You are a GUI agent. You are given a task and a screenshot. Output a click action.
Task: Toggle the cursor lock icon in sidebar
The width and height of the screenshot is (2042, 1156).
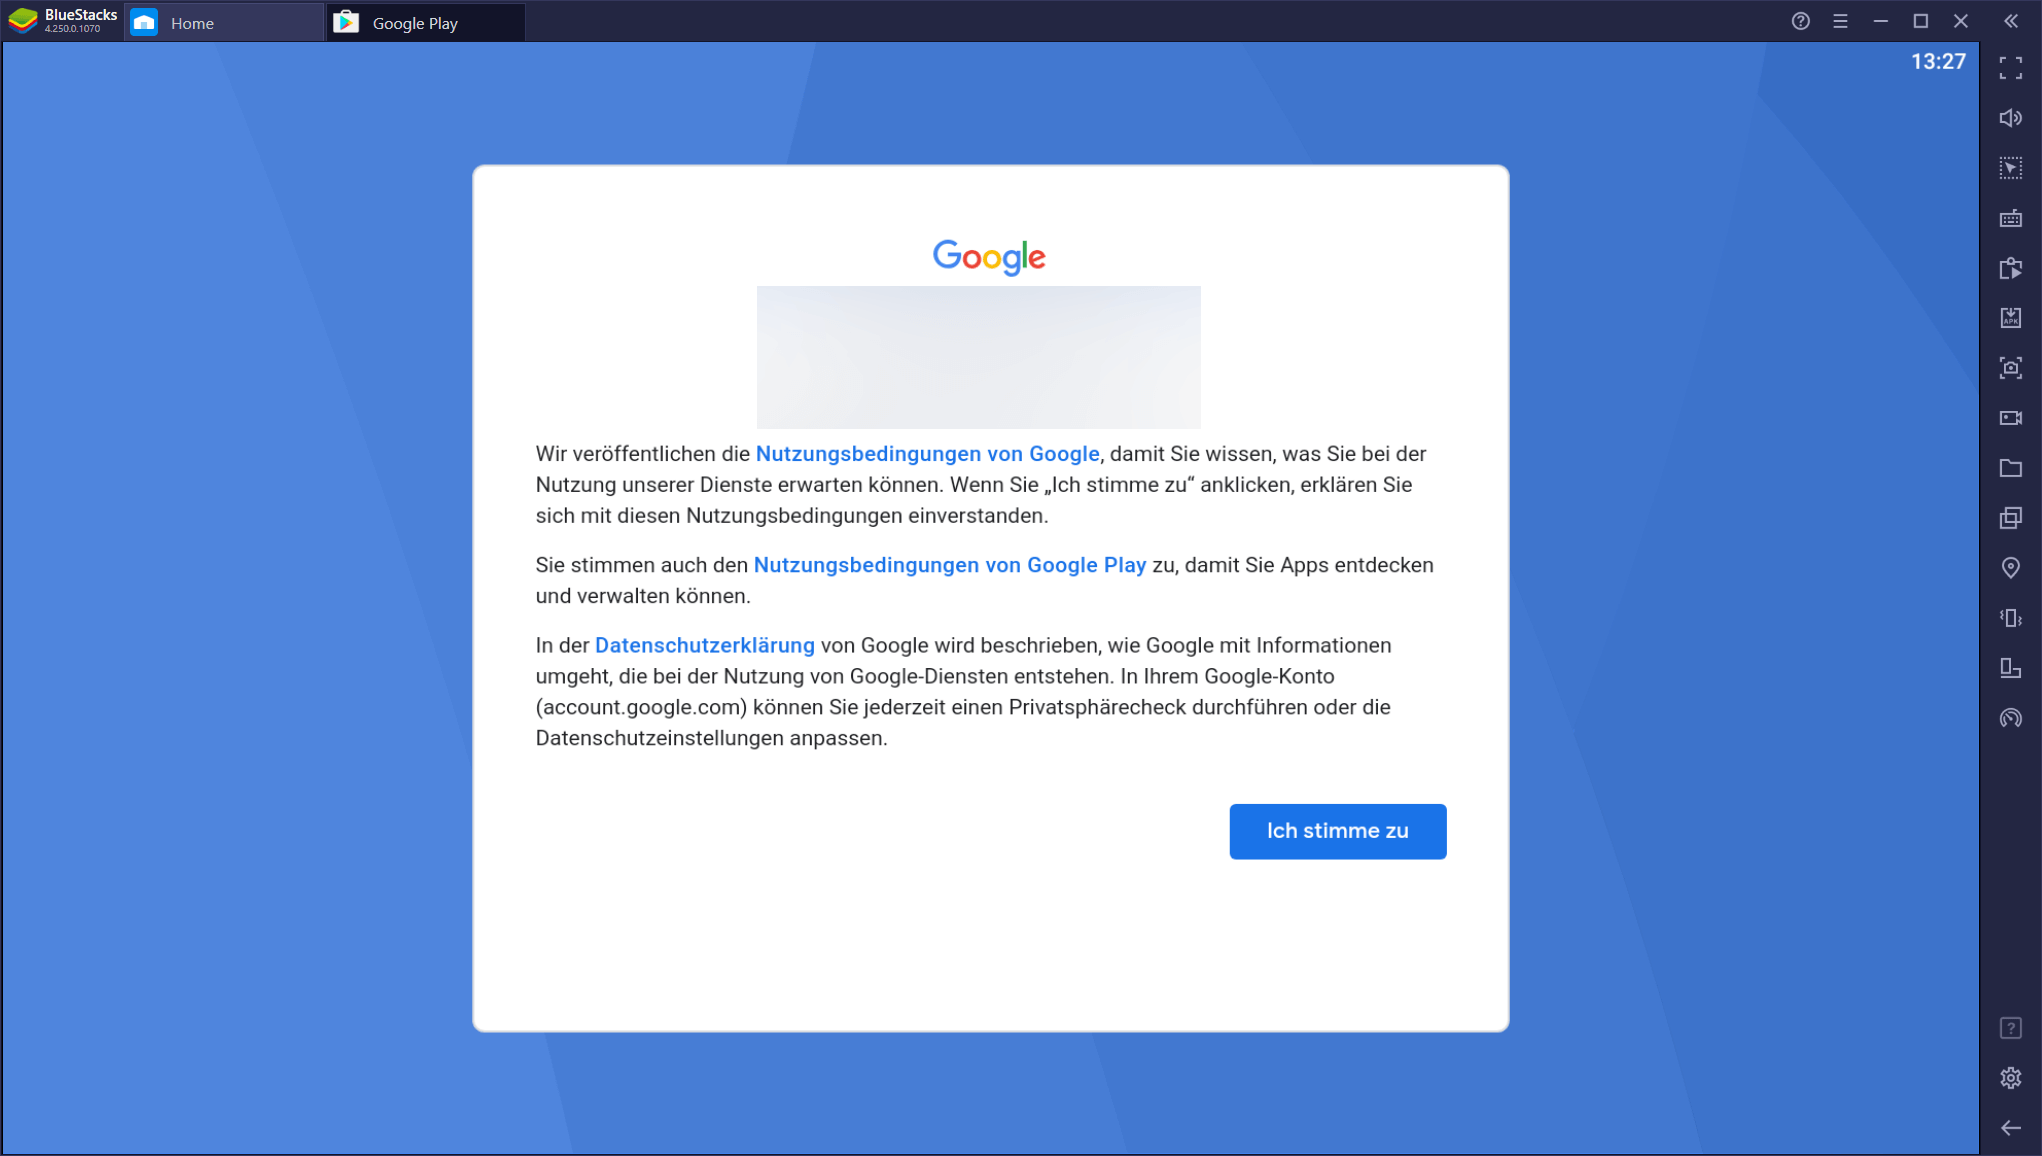coord(2010,168)
